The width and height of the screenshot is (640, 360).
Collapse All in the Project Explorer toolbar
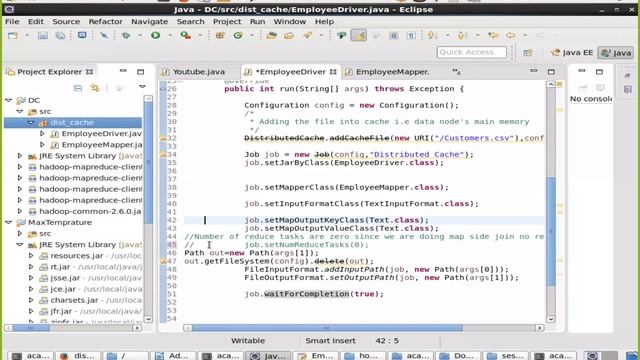point(78,88)
